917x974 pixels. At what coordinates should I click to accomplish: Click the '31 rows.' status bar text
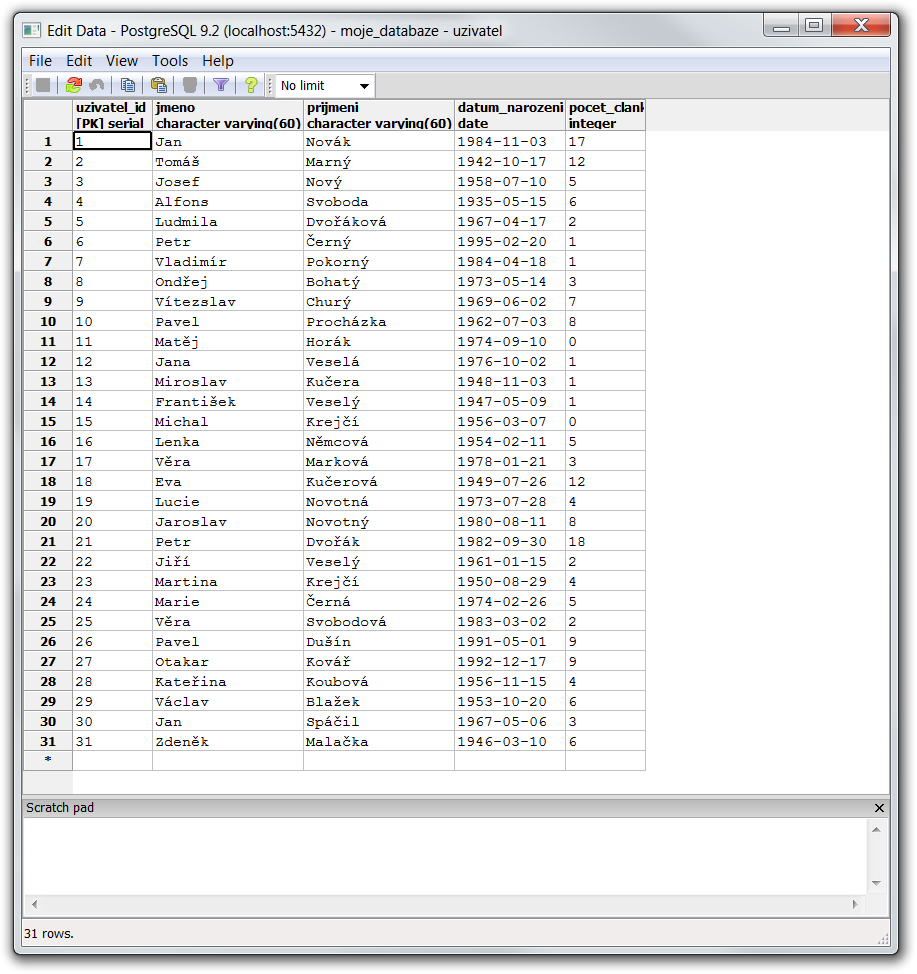[48, 934]
